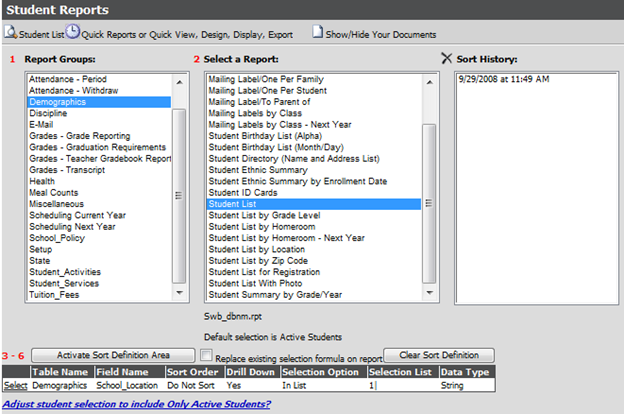Click Quick Reports or Quick View toolbar text
The height and width of the screenshot is (415, 625).
tap(187, 35)
